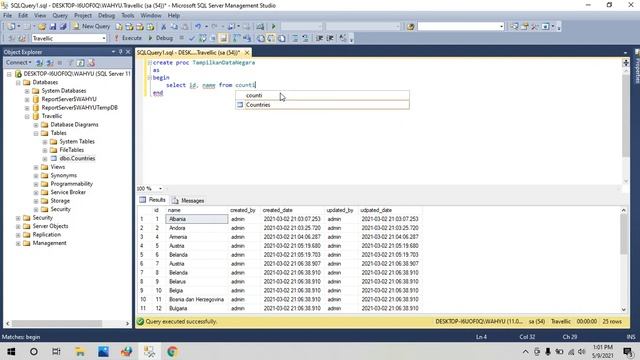
Task: Click the Cancel executing query square icon
Action: coord(182,38)
